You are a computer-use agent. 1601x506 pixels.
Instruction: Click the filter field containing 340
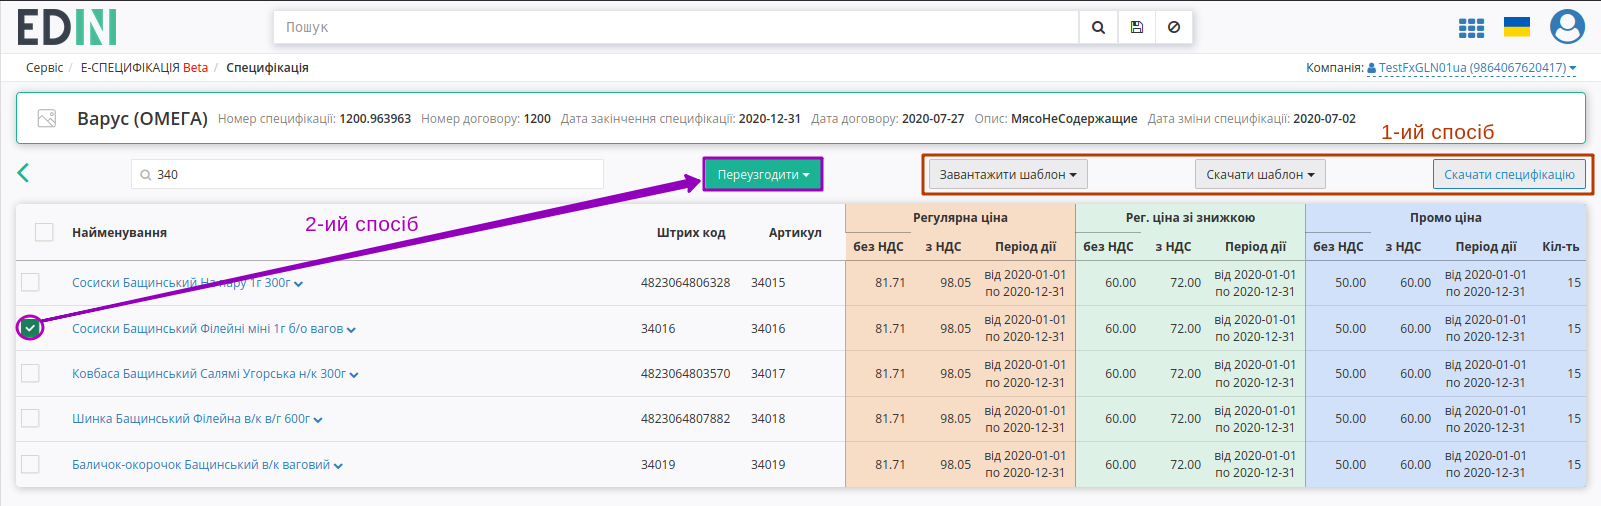pyautogui.click(x=367, y=174)
